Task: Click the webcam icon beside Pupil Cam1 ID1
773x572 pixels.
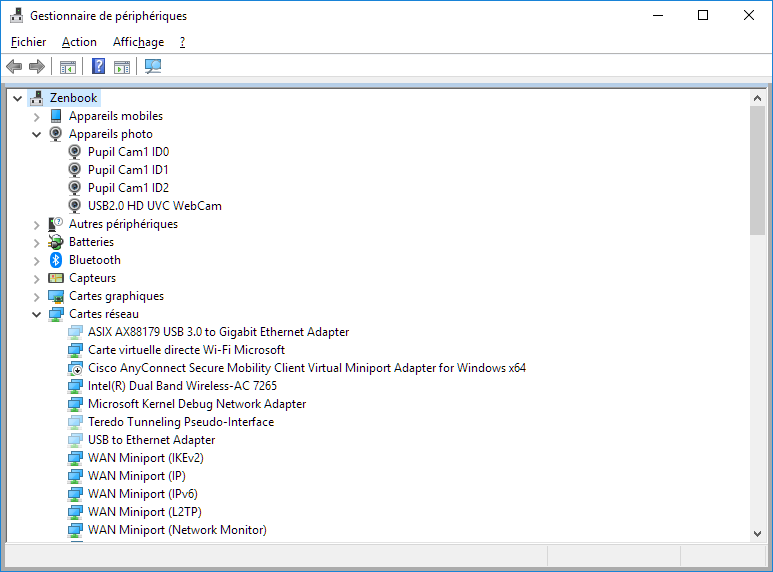Action: [x=74, y=170]
